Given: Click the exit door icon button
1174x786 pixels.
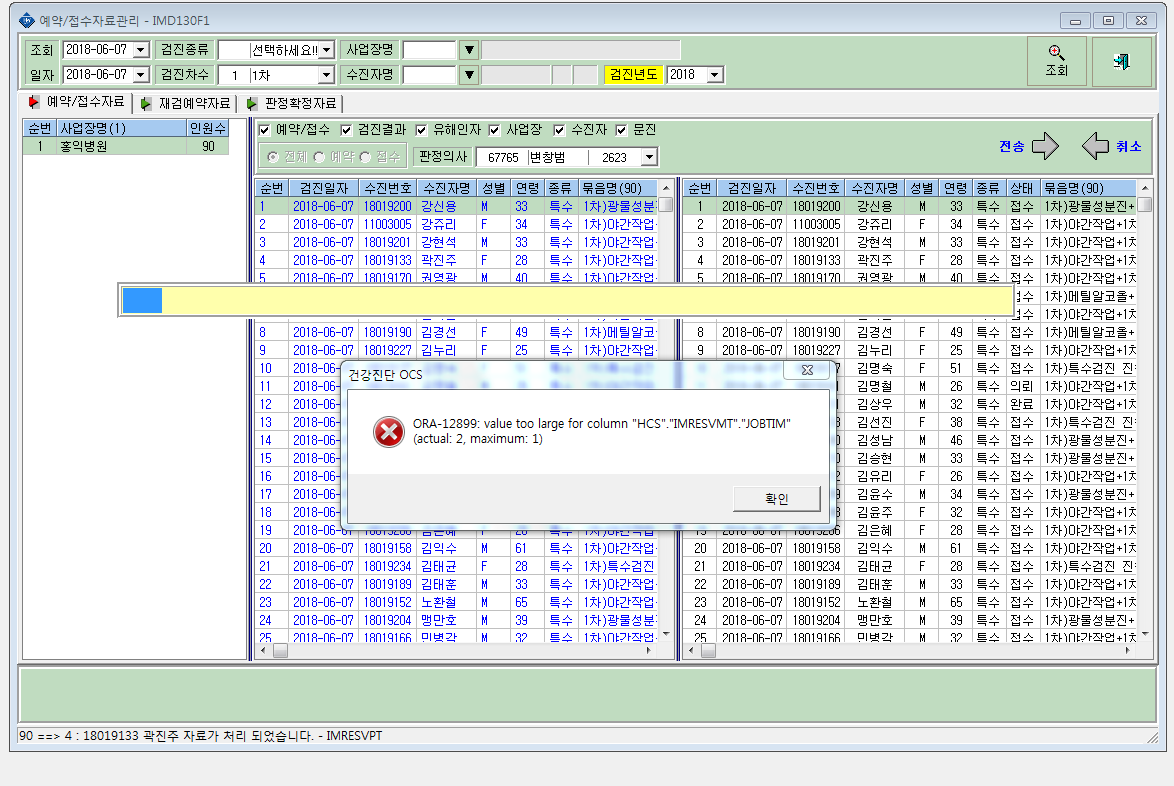Looking at the screenshot, I should click(1121, 61).
